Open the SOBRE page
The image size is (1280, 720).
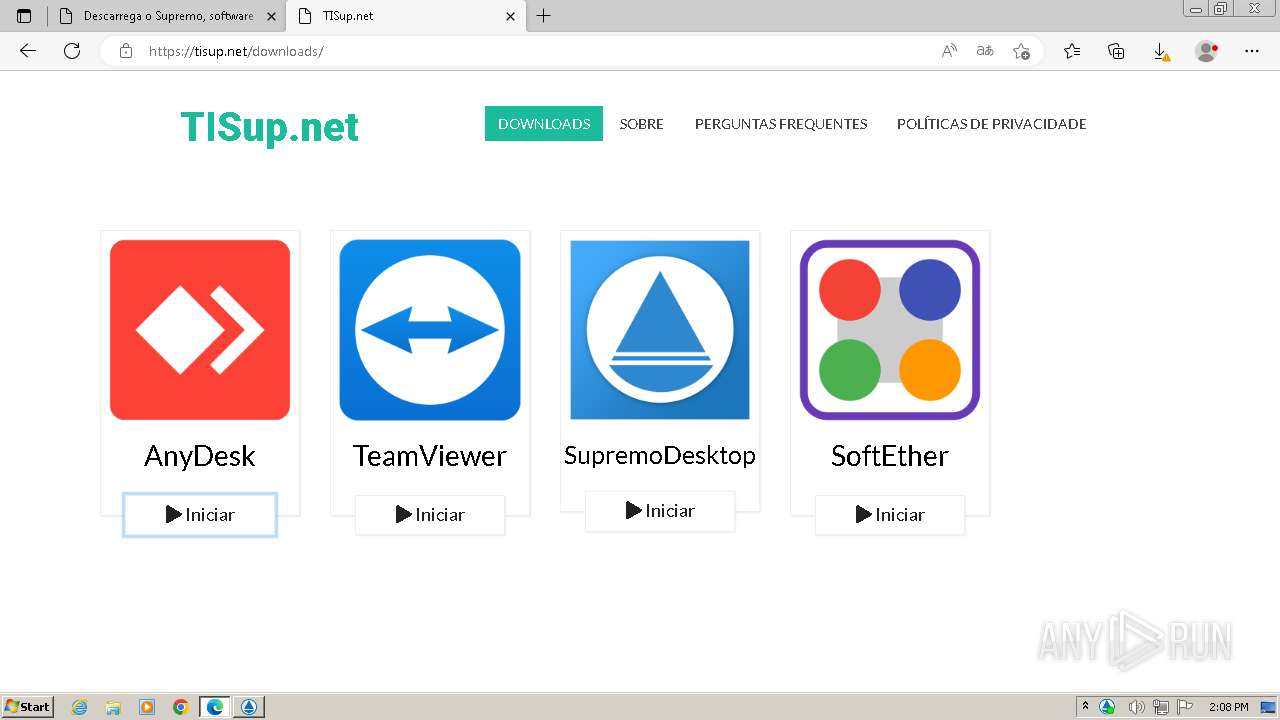pos(641,124)
